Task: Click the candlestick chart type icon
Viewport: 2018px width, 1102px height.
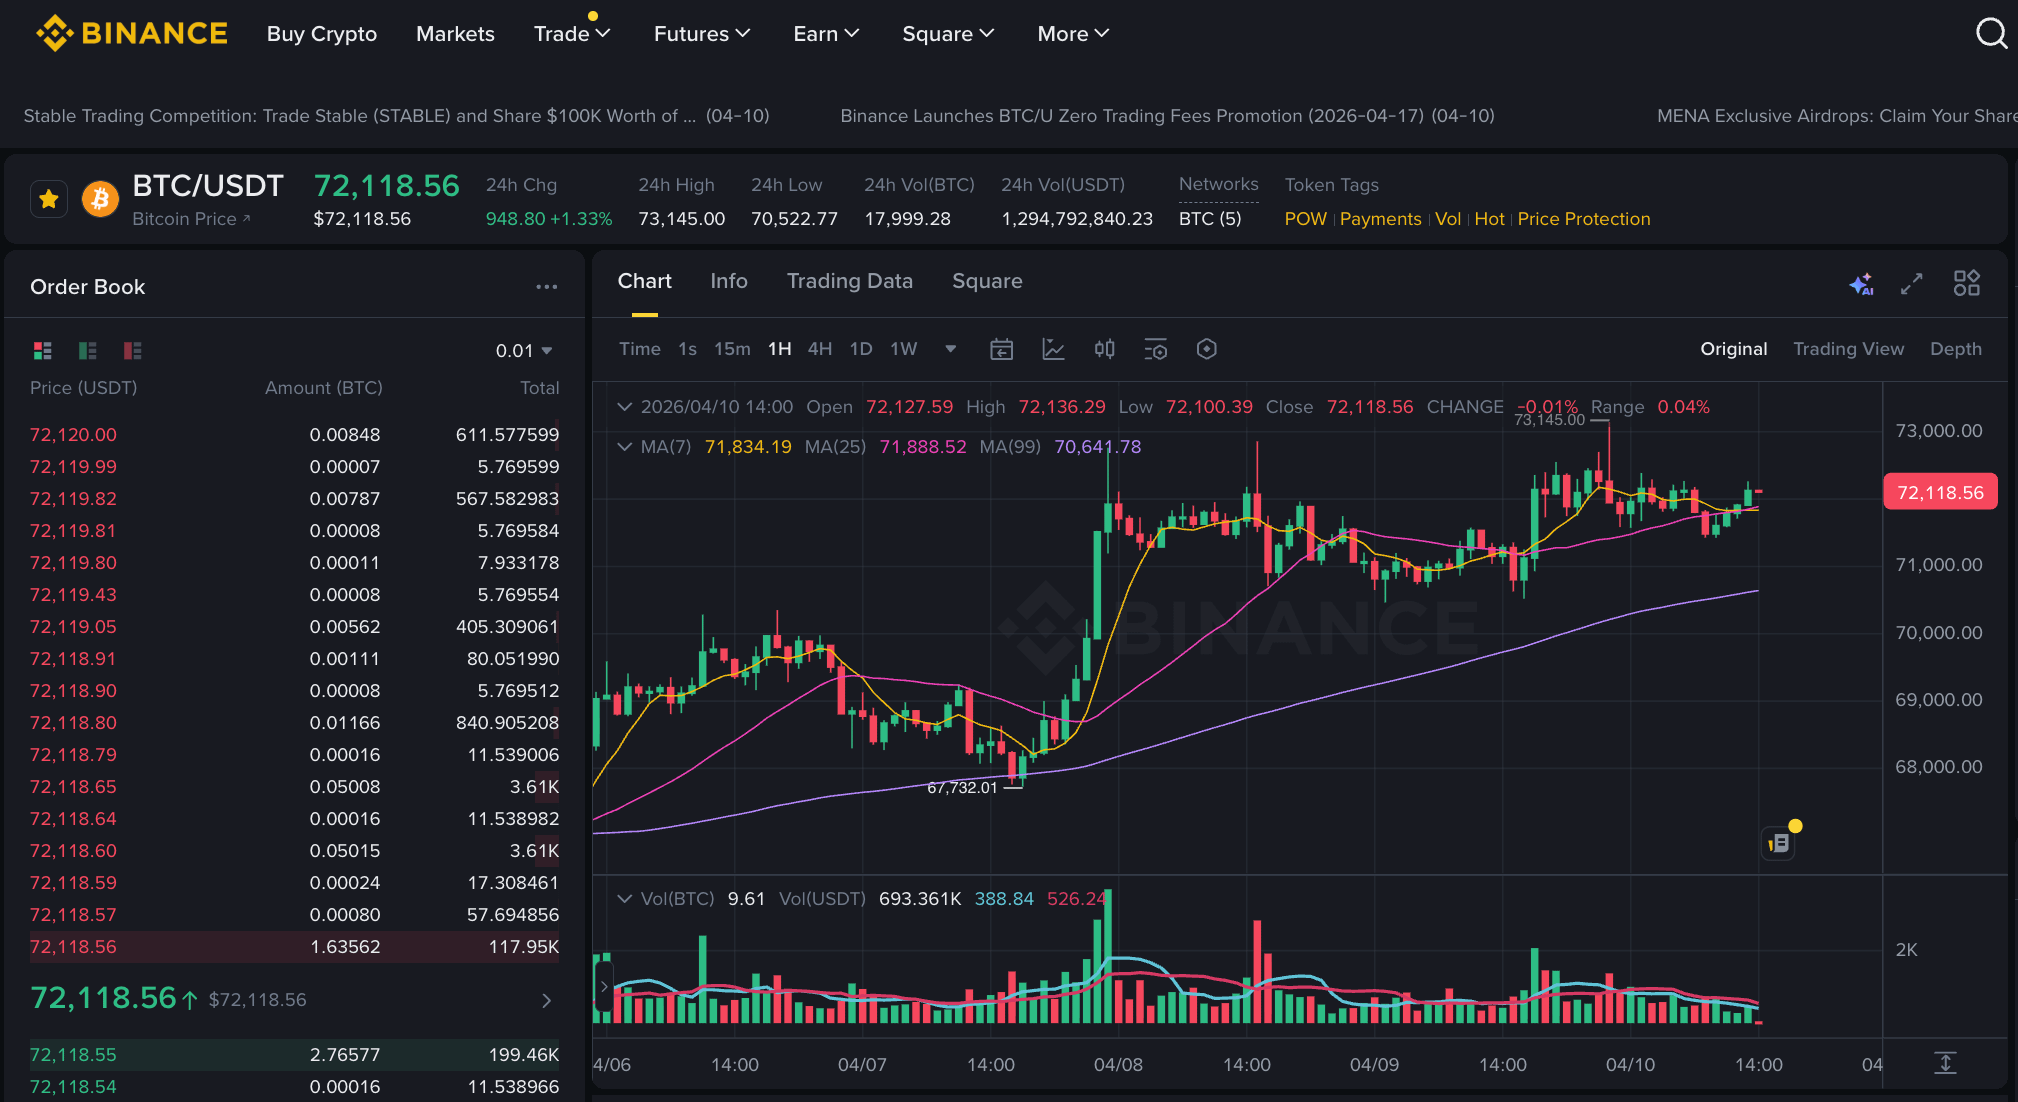Action: click(x=1104, y=349)
